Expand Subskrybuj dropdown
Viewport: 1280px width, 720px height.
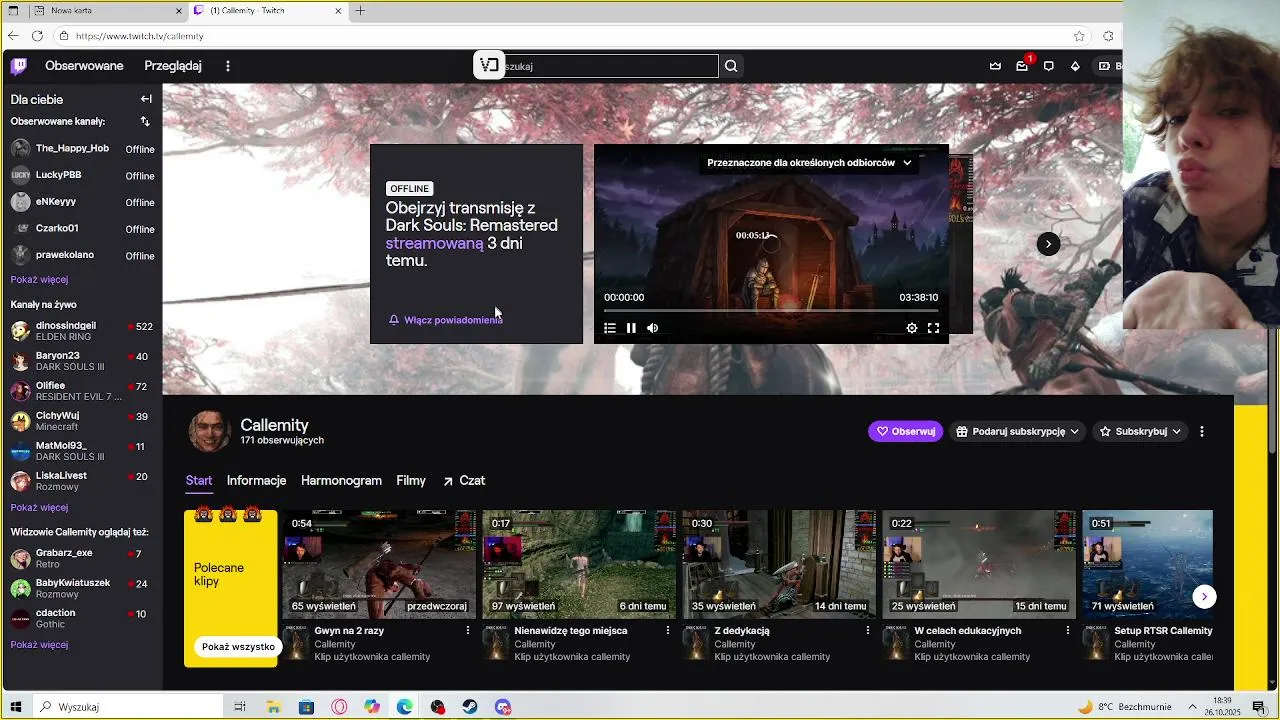click(x=1140, y=432)
